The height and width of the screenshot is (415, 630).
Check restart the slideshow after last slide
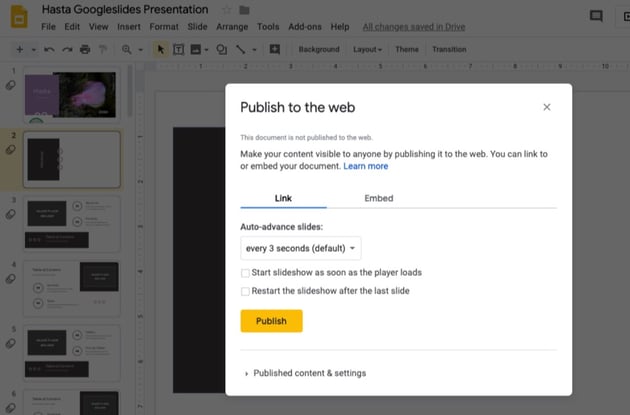246,291
